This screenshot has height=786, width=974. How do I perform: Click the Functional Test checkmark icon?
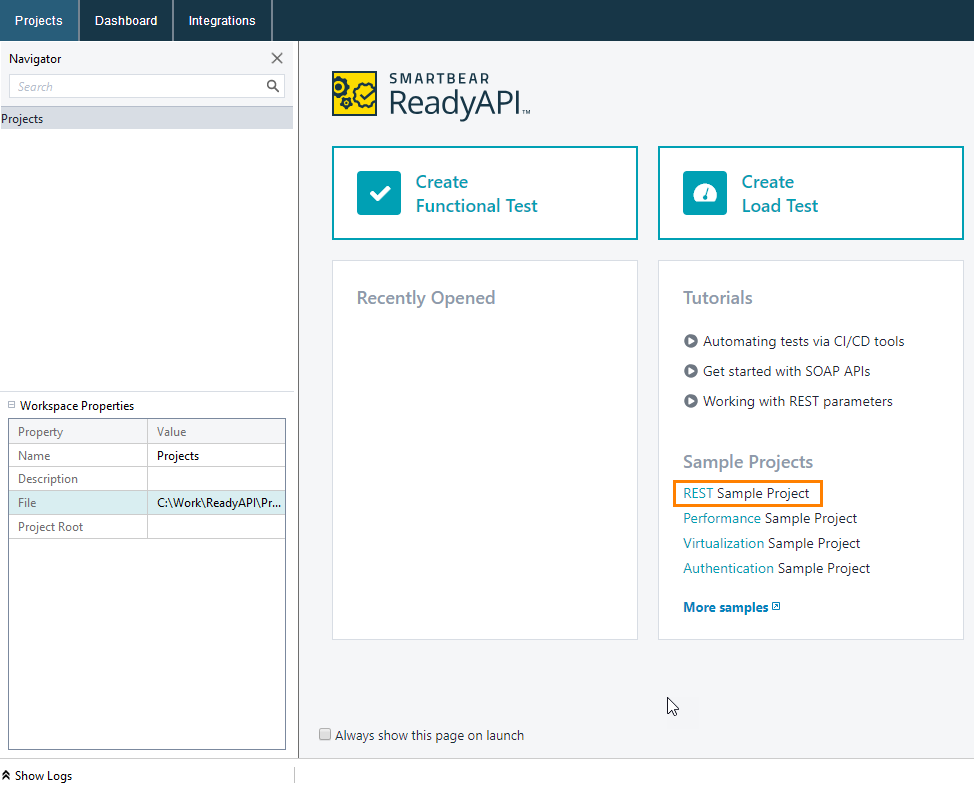[379, 193]
